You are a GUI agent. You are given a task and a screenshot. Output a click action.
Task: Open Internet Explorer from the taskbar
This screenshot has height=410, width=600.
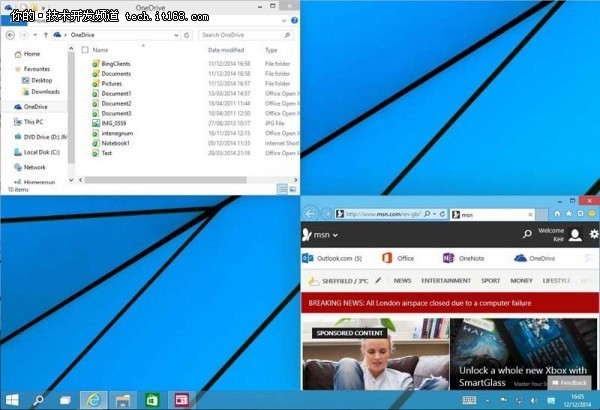[93, 399]
